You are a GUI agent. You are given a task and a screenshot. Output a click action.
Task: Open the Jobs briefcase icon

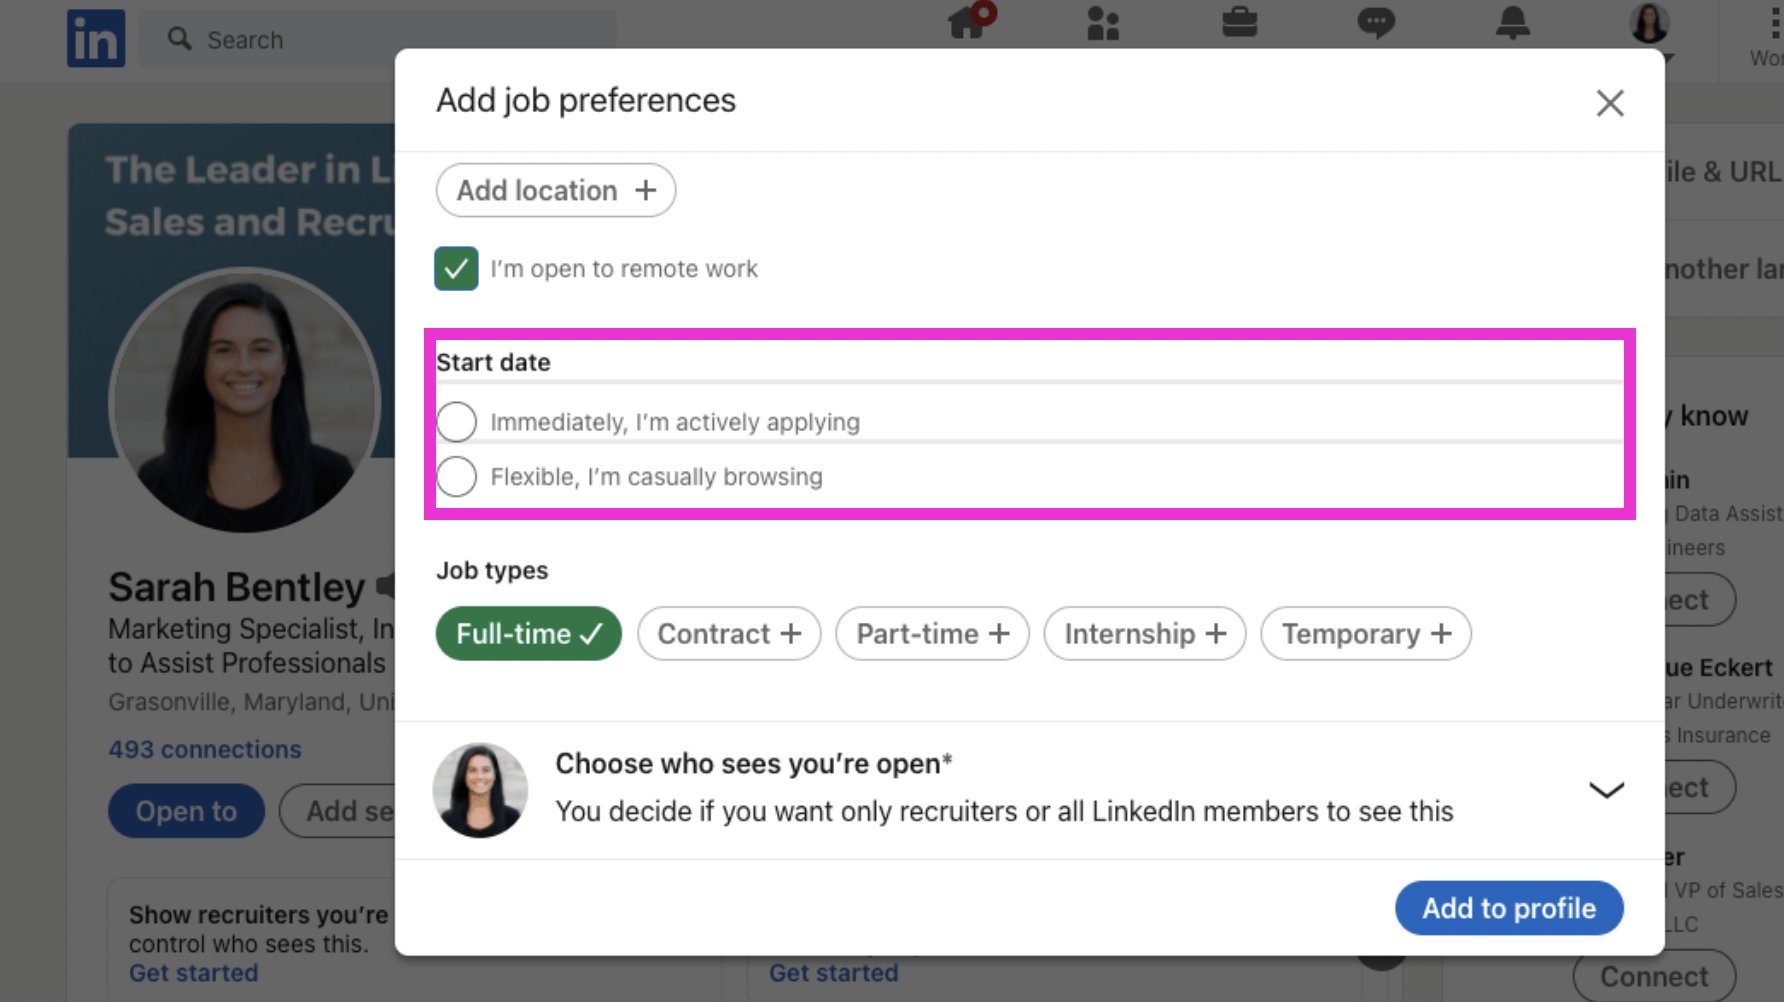[x=1239, y=22]
